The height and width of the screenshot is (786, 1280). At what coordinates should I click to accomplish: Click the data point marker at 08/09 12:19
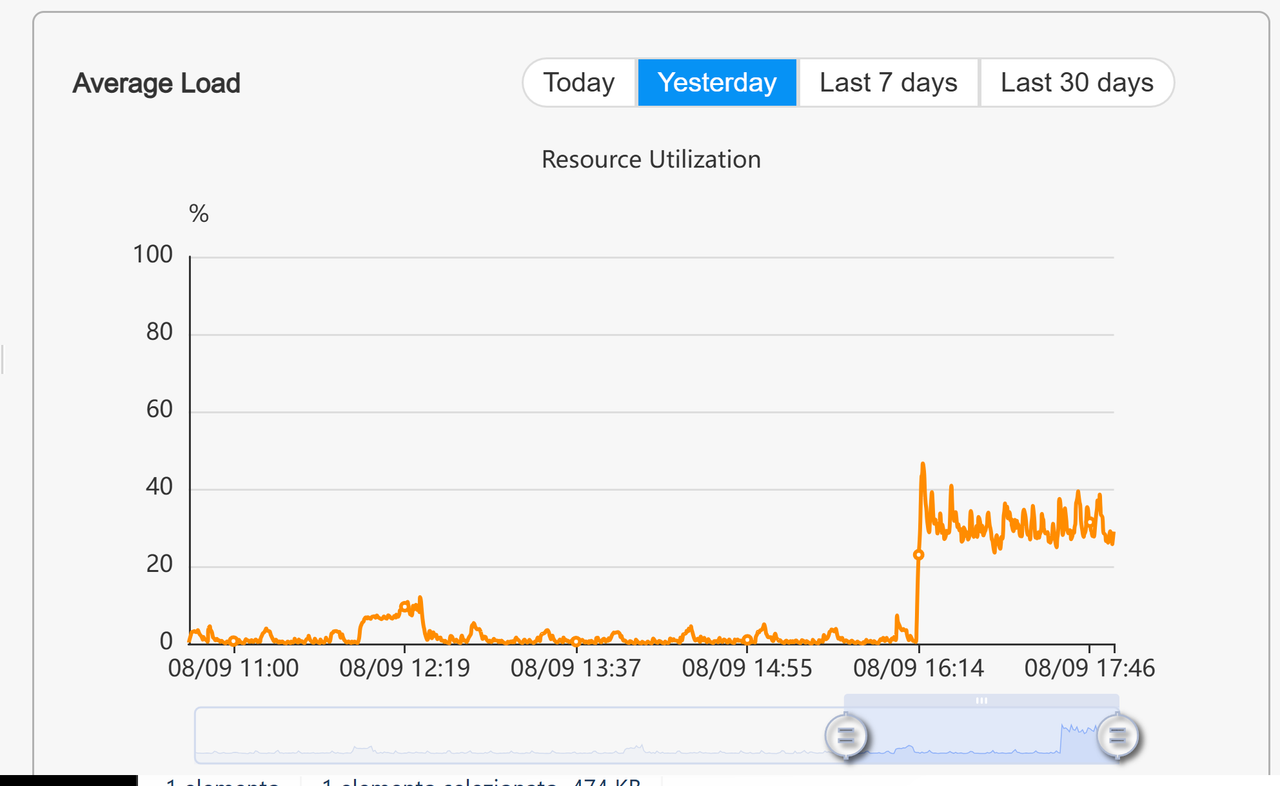404,606
